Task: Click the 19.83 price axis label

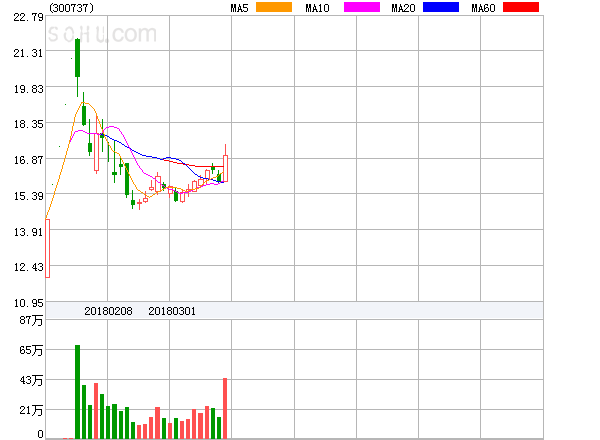Action: [x=29, y=89]
